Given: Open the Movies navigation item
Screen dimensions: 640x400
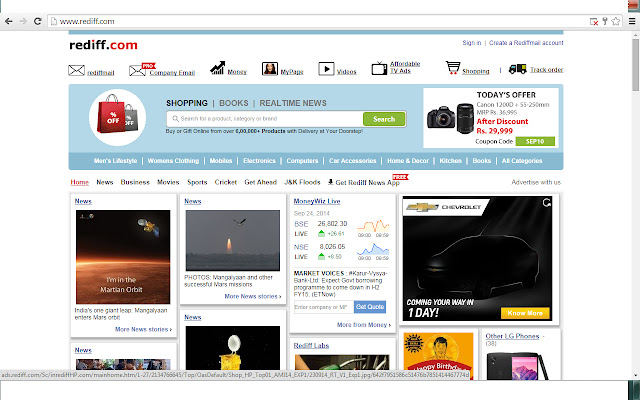Looking at the screenshot, I should 168,182.
